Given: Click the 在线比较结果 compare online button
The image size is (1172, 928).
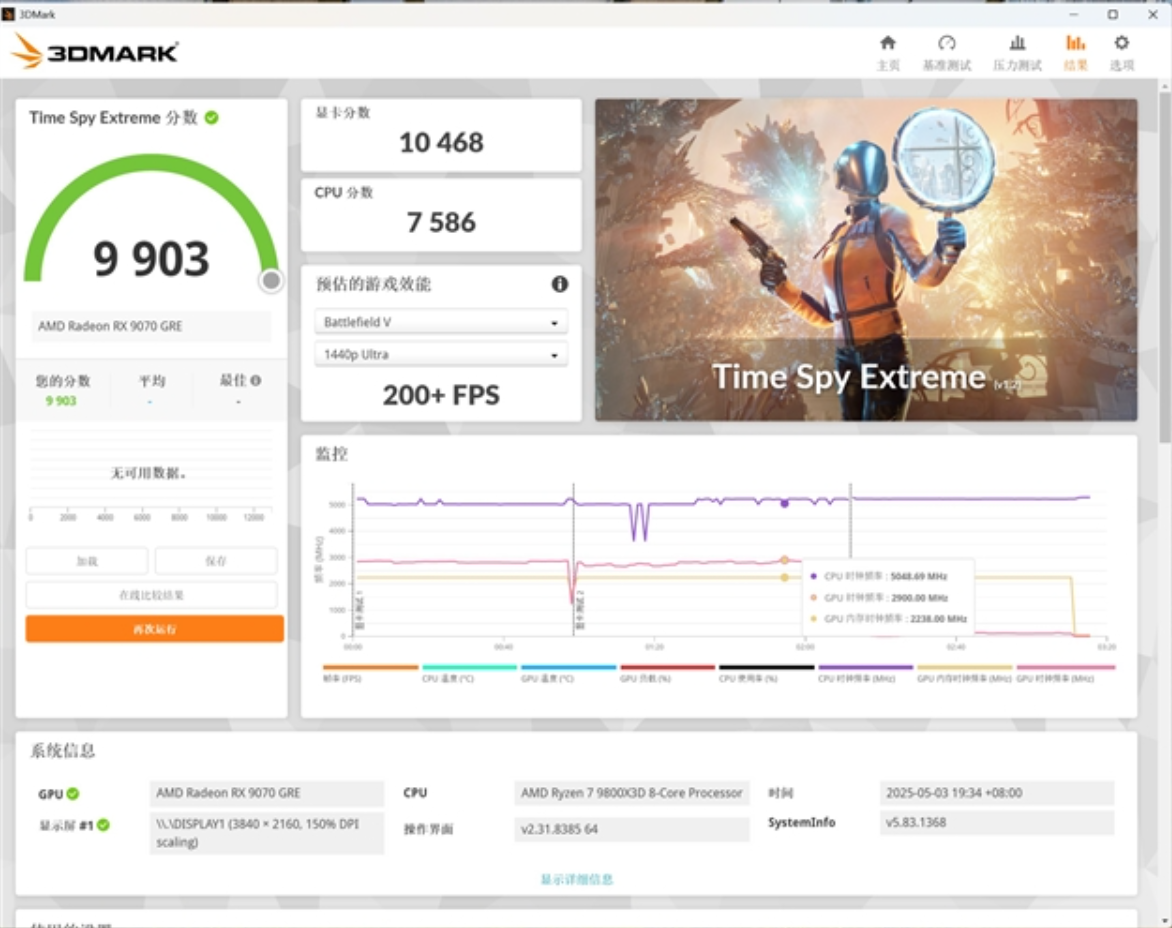Looking at the screenshot, I should (152, 595).
